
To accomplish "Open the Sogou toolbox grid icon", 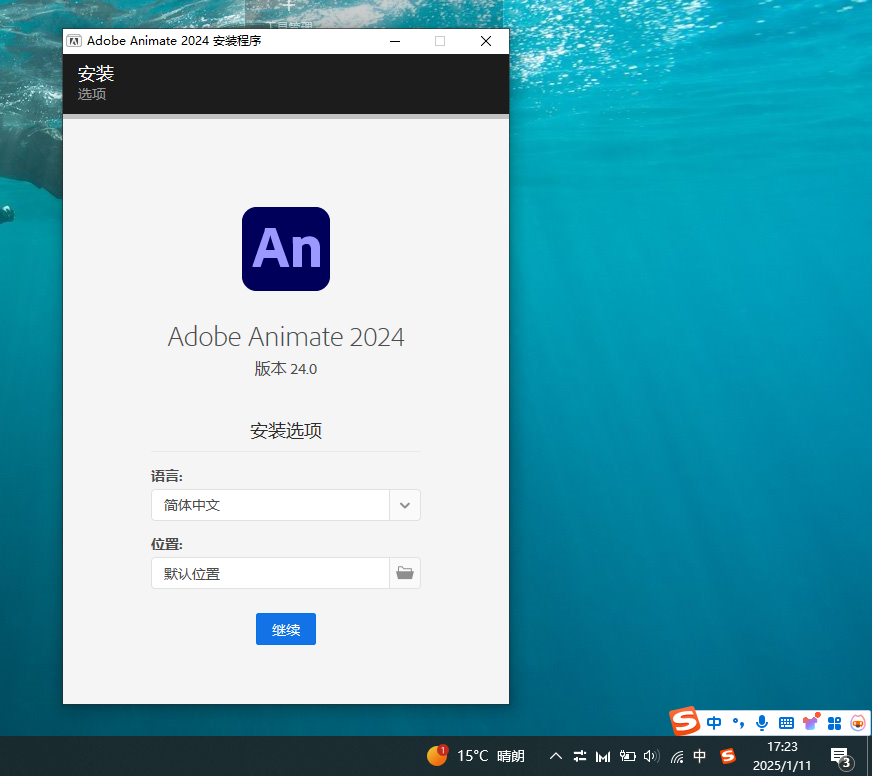I will [x=834, y=723].
